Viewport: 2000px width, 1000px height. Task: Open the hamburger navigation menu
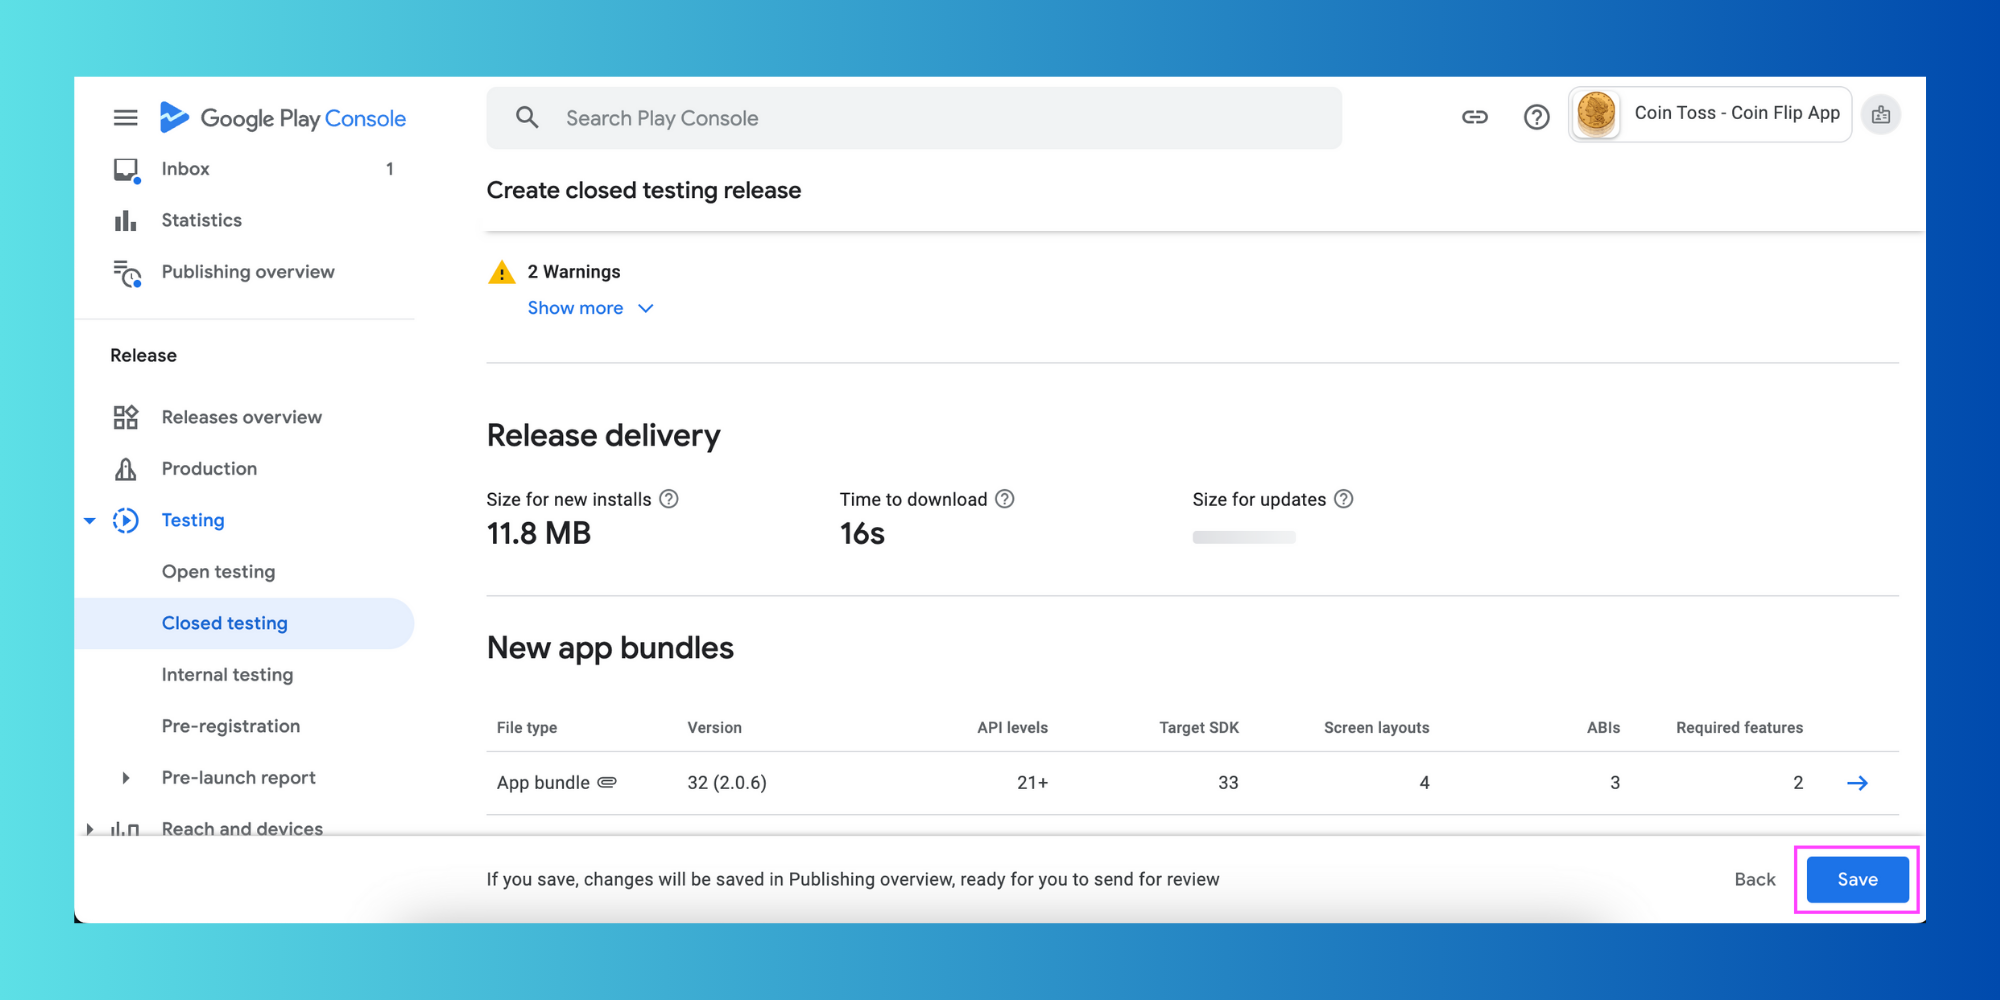[x=125, y=118]
